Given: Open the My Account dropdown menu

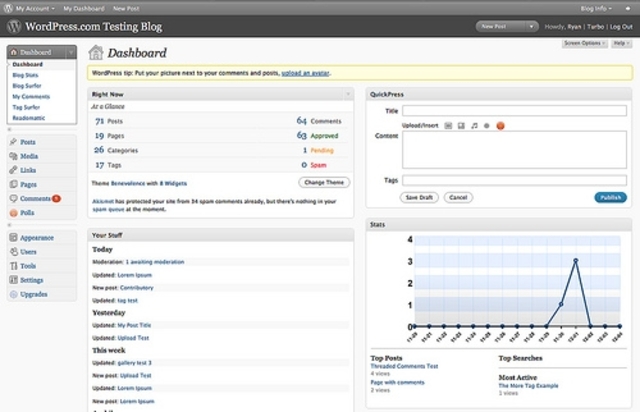Looking at the screenshot, I should tap(35, 8).
